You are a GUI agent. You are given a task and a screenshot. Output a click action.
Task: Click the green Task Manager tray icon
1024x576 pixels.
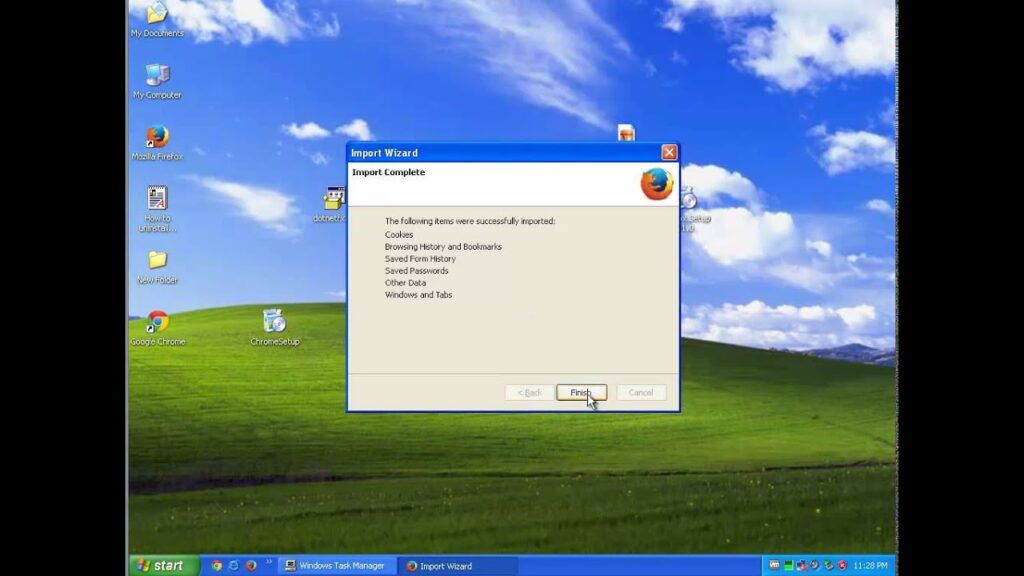[x=788, y=566]
